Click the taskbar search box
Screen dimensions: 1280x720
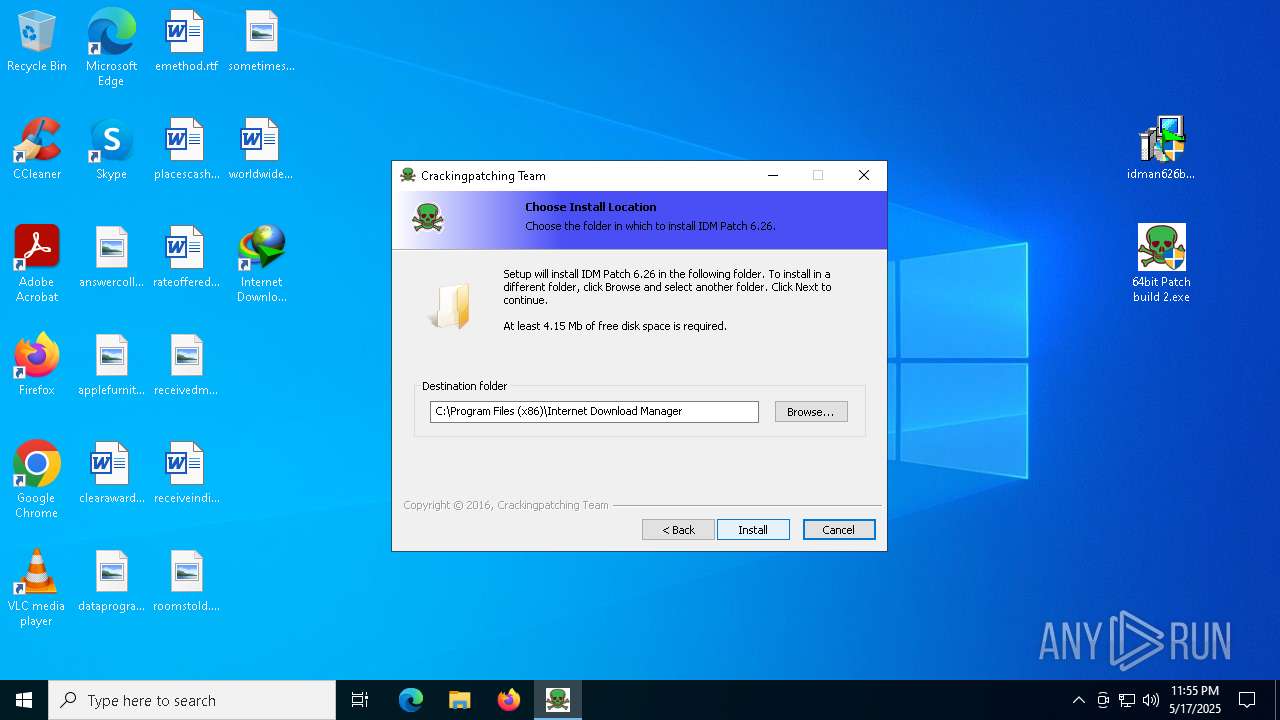(x=192, y=700)
